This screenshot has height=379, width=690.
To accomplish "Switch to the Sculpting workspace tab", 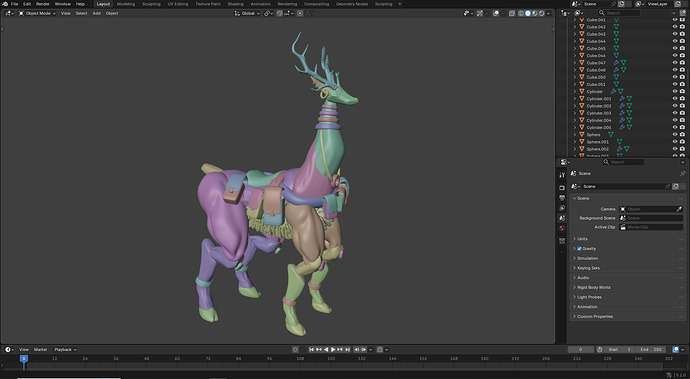I will (x=151, y=4).
